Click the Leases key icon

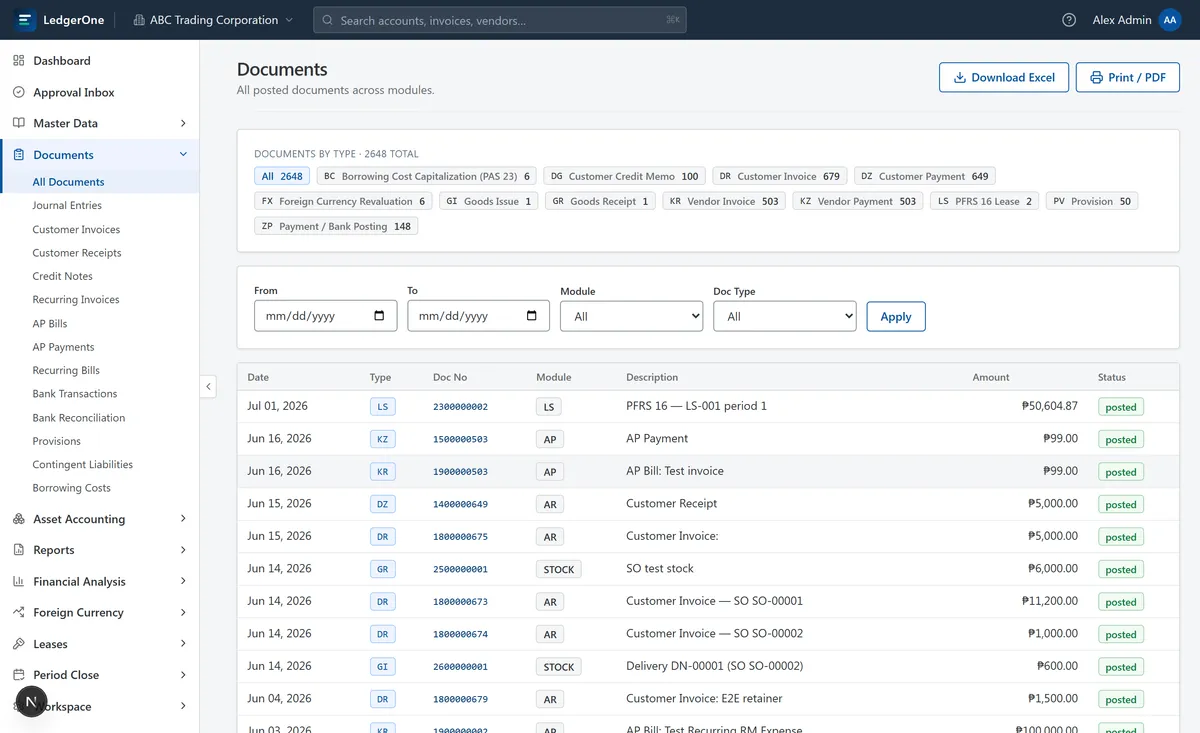[18, 644]
